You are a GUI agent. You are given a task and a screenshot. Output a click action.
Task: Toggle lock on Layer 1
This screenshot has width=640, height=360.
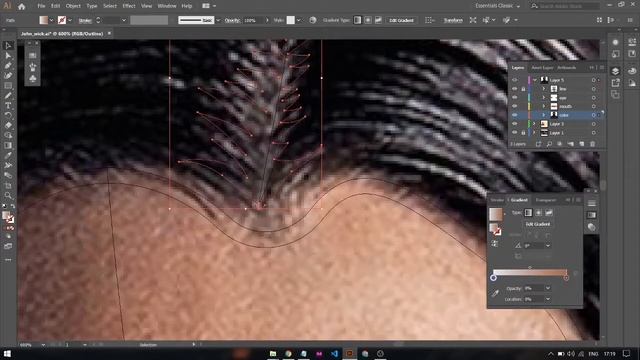pos(523,133)
